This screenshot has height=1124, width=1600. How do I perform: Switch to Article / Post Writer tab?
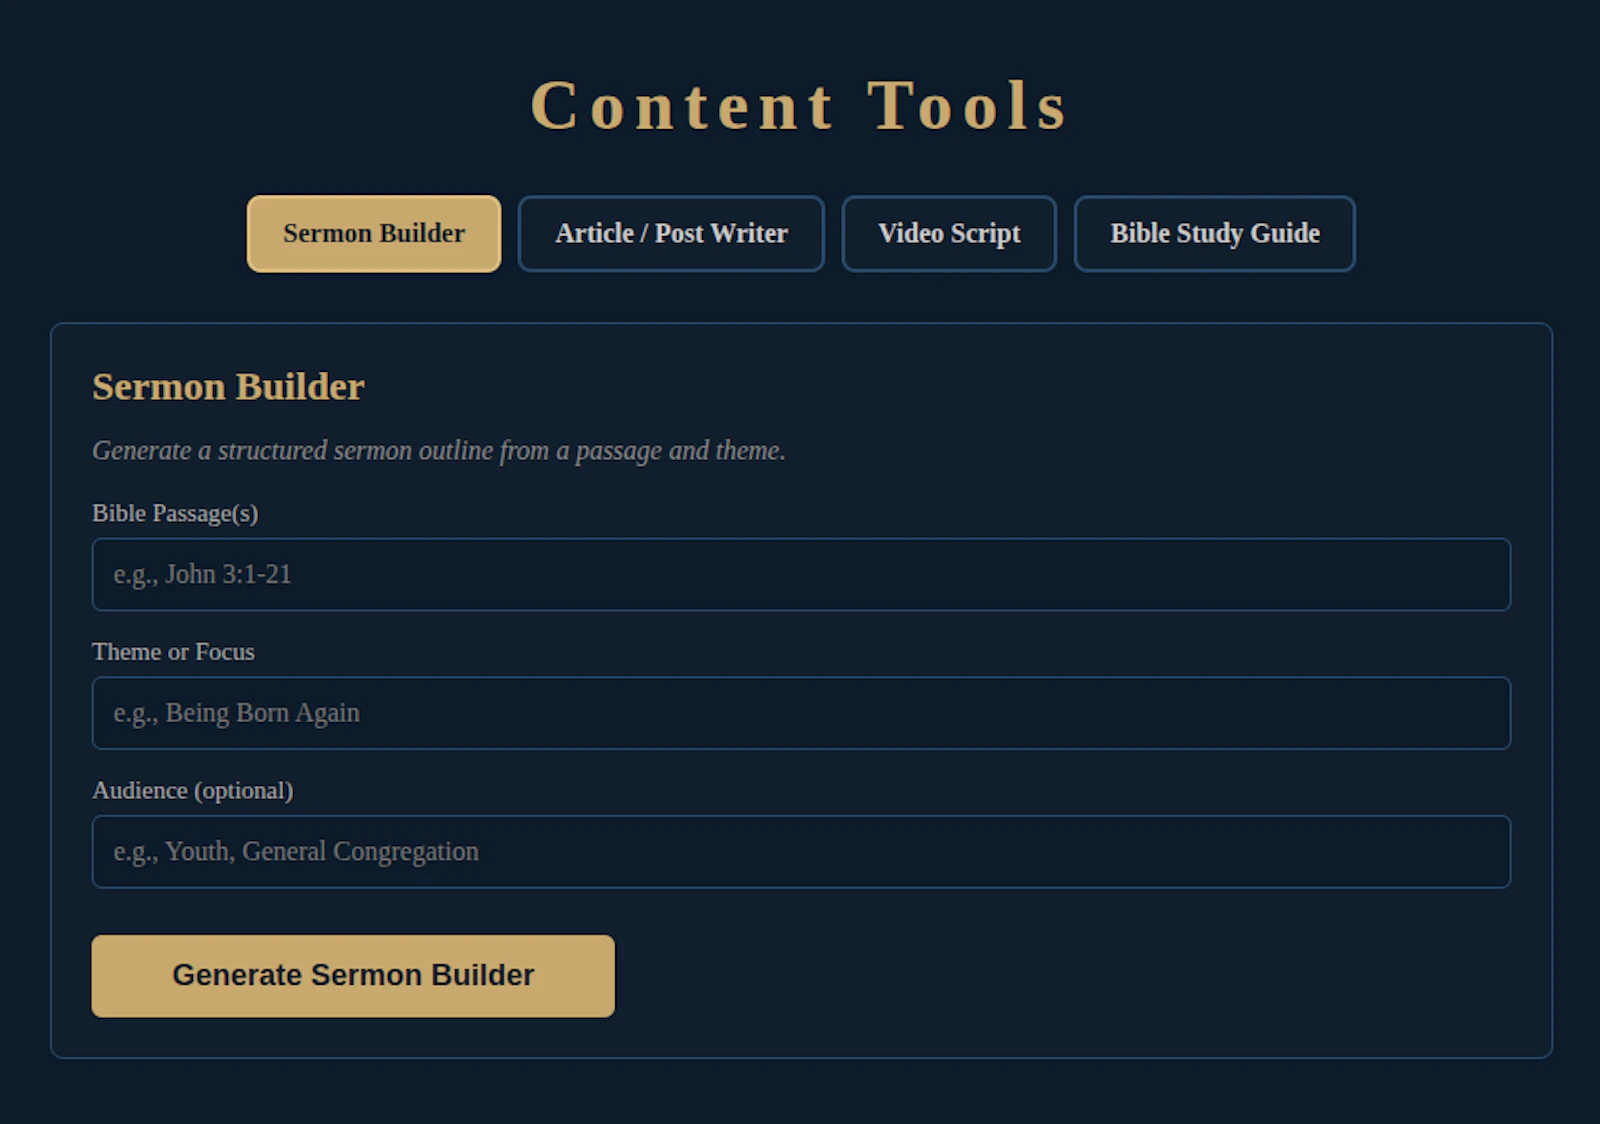click(x=671, y=233)
